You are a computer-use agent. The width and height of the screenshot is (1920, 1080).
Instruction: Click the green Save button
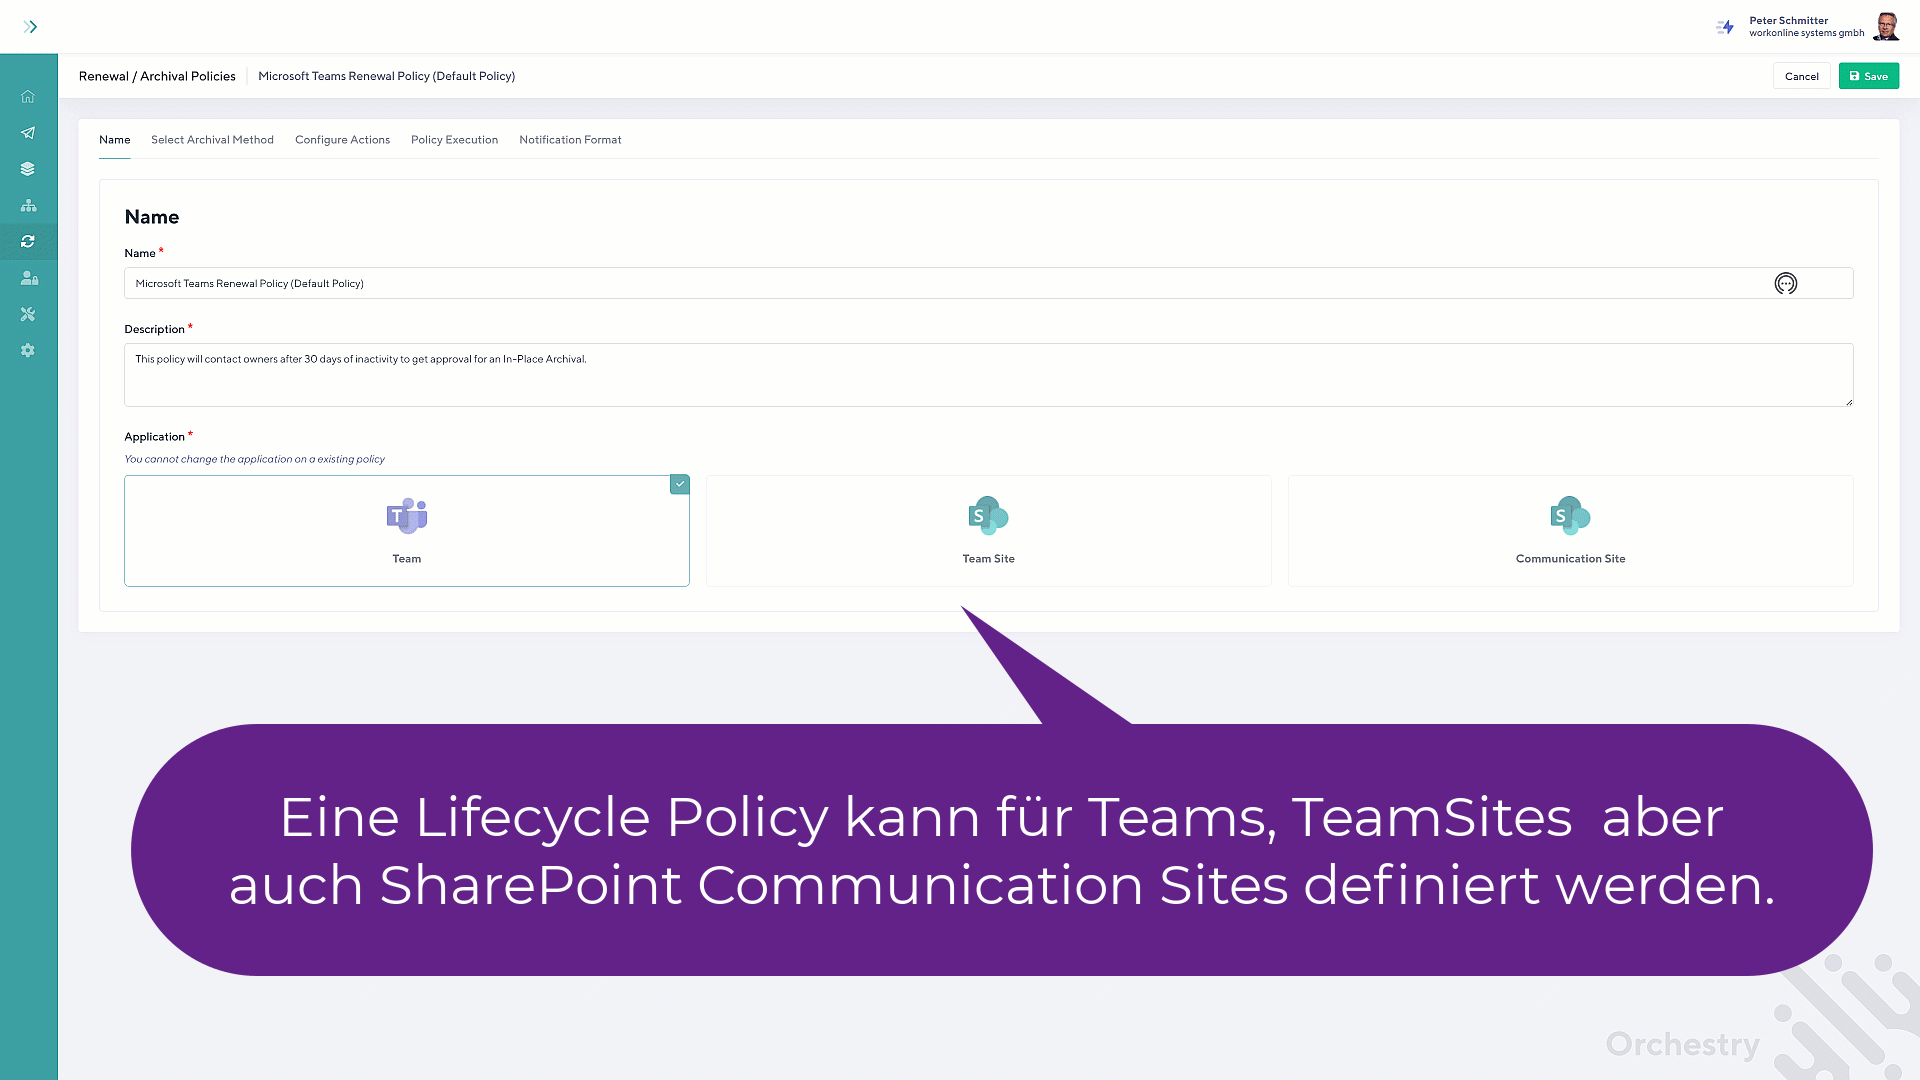click(x=1868, y=76)
